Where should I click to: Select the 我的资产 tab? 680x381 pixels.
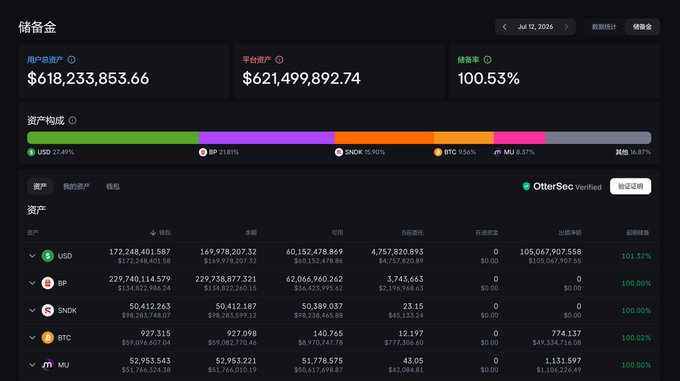tap(76, 186)
